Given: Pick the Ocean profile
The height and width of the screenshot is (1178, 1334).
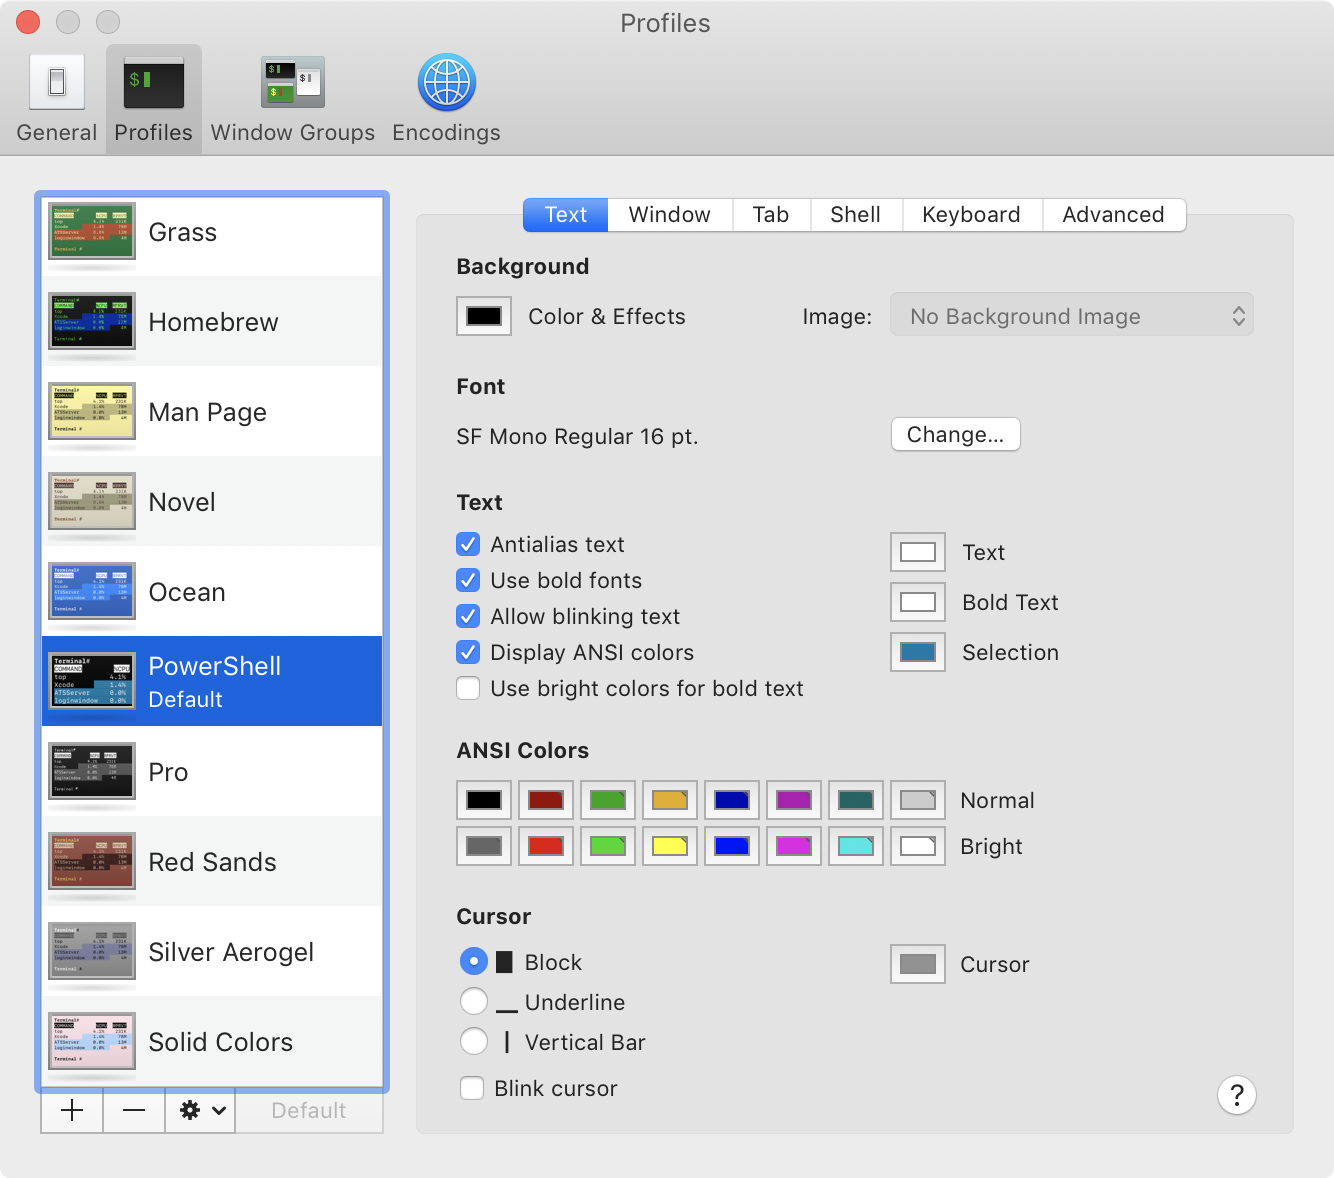Looking at the screenshot, I should tap(212, 592).
